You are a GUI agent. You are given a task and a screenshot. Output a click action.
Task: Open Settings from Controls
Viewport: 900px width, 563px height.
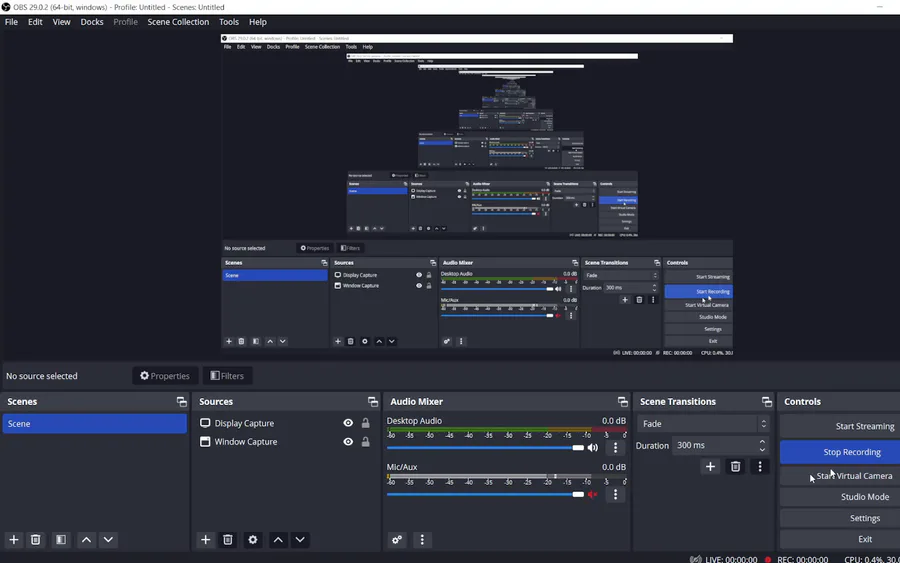coord(840,518)
